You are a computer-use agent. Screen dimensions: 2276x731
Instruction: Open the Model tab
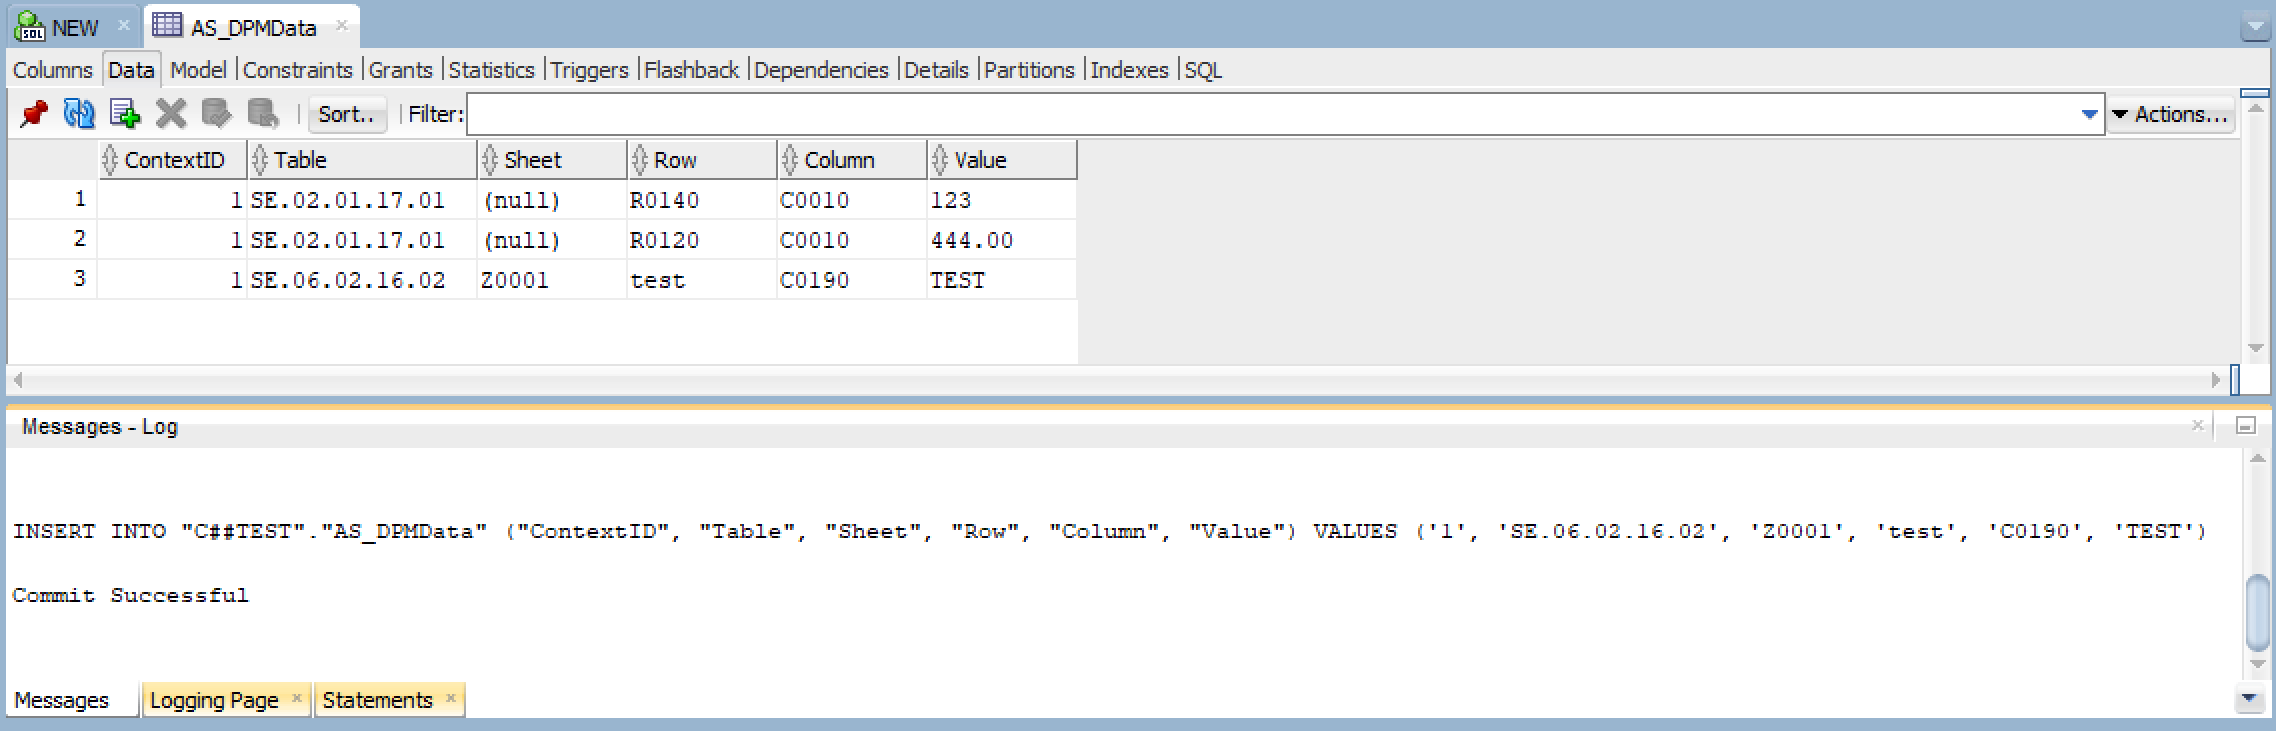[x=198, y=70]
